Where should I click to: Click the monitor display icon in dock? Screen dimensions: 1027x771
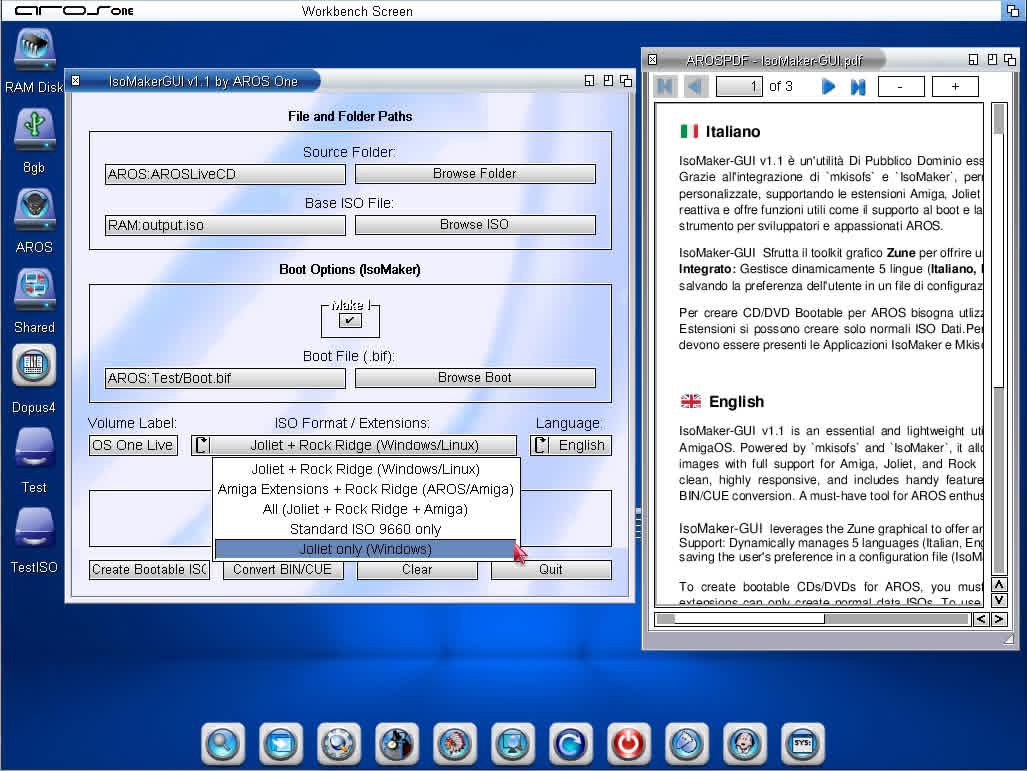512,743
